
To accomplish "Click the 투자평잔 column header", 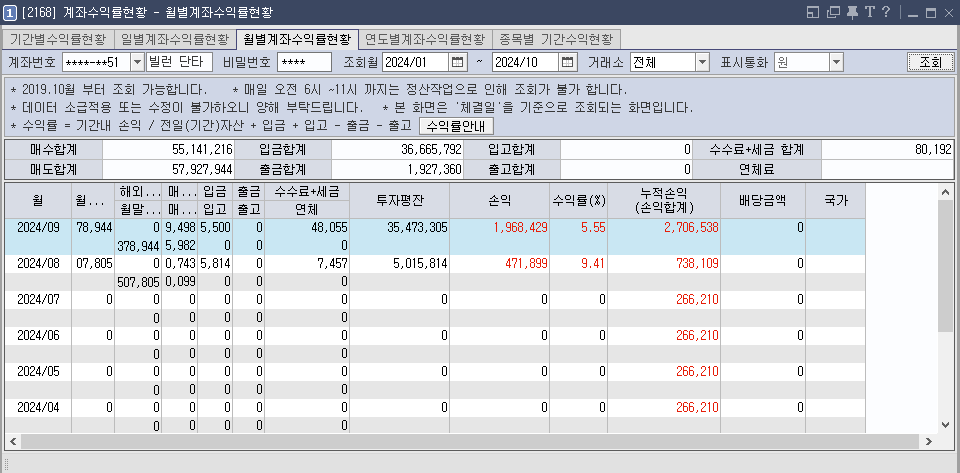I will [400, 200].
